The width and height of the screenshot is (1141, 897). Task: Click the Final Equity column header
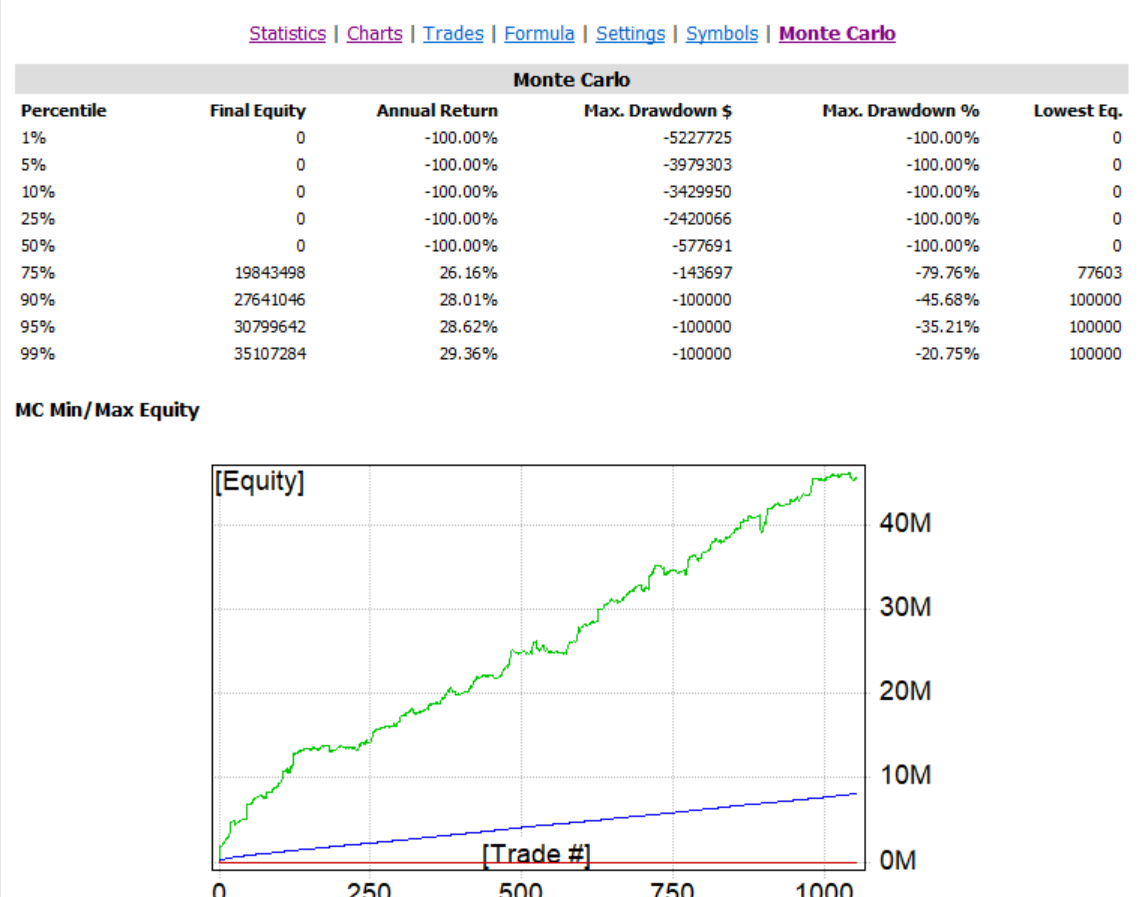[257, 111]
